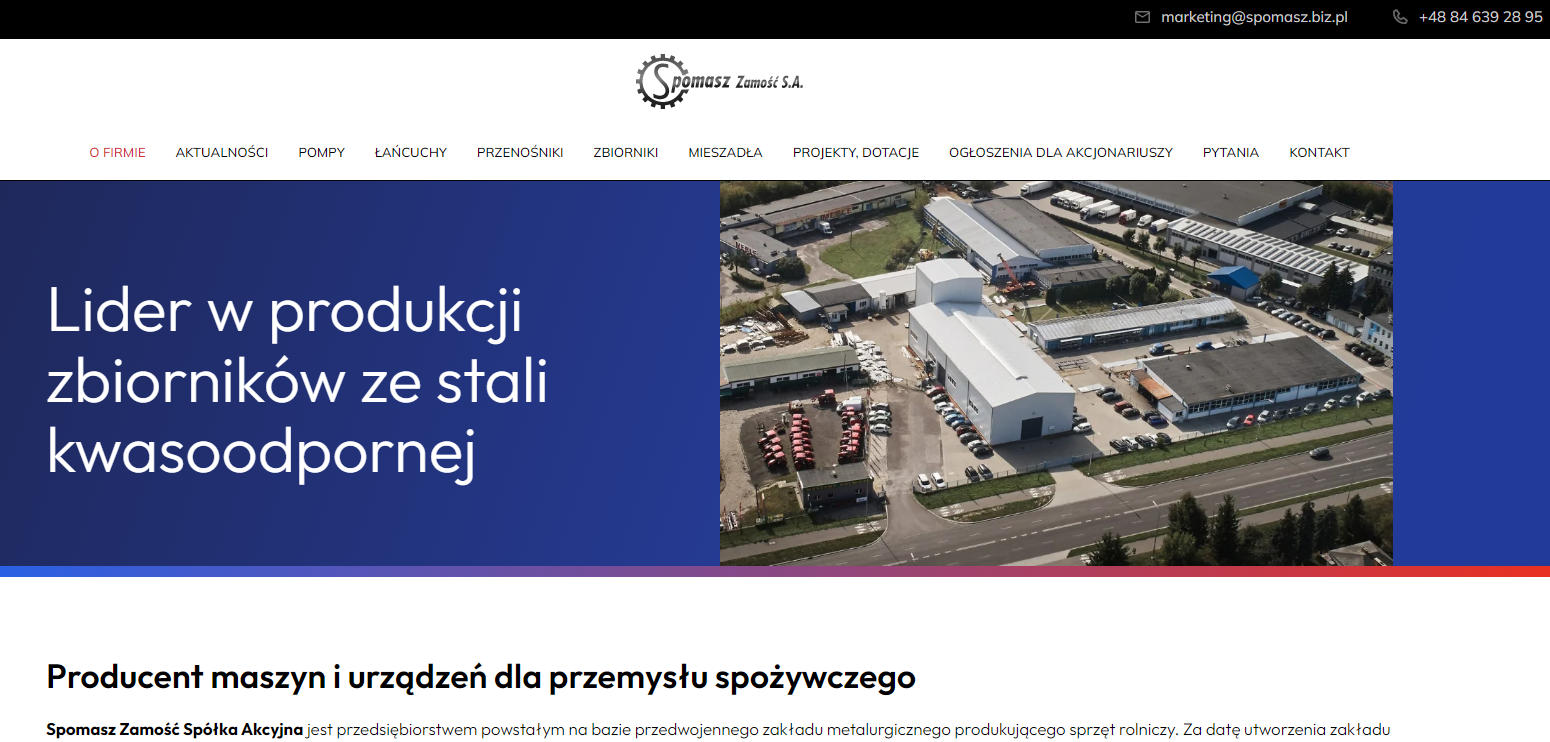Open the ZBIORNIKI menu item
This screenshot has height=742, width=1550.
pos(625,153)
